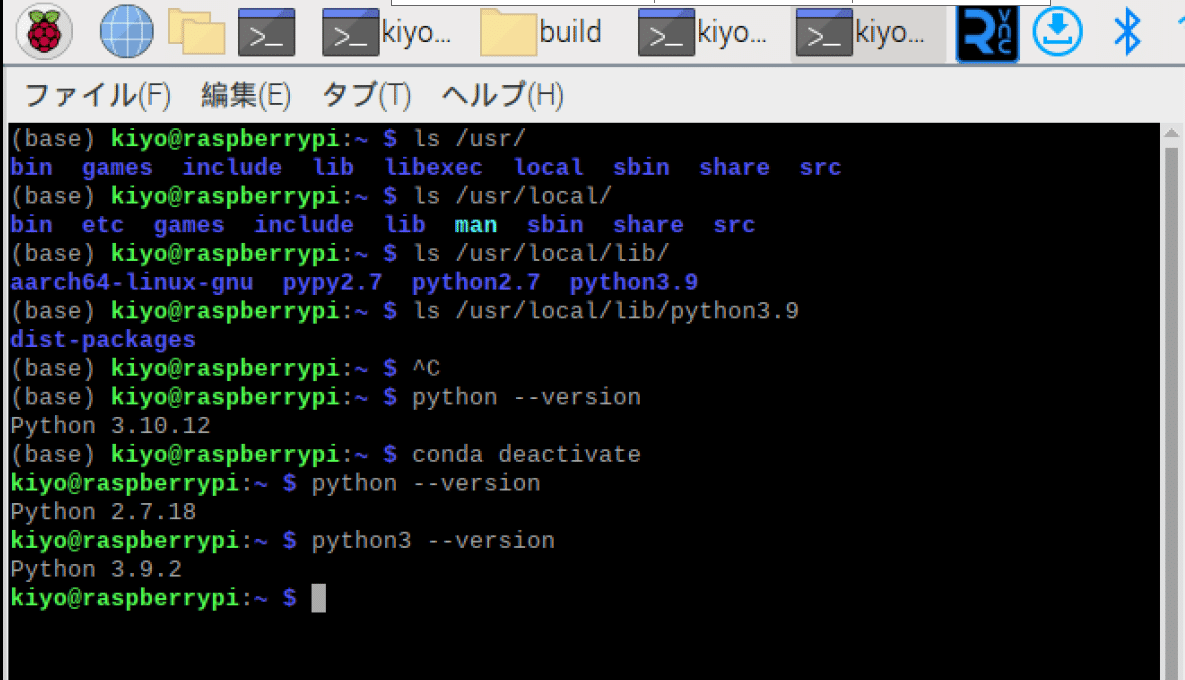The height and width of the screenshot is (680, 1185).
Task: Click the 'ls /usr/' command text
Action: coord(469,138)
